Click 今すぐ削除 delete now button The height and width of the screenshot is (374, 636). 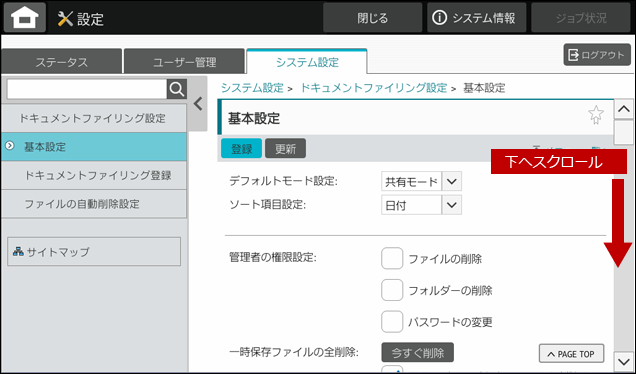pyautogui.click(x=417, y=353)
